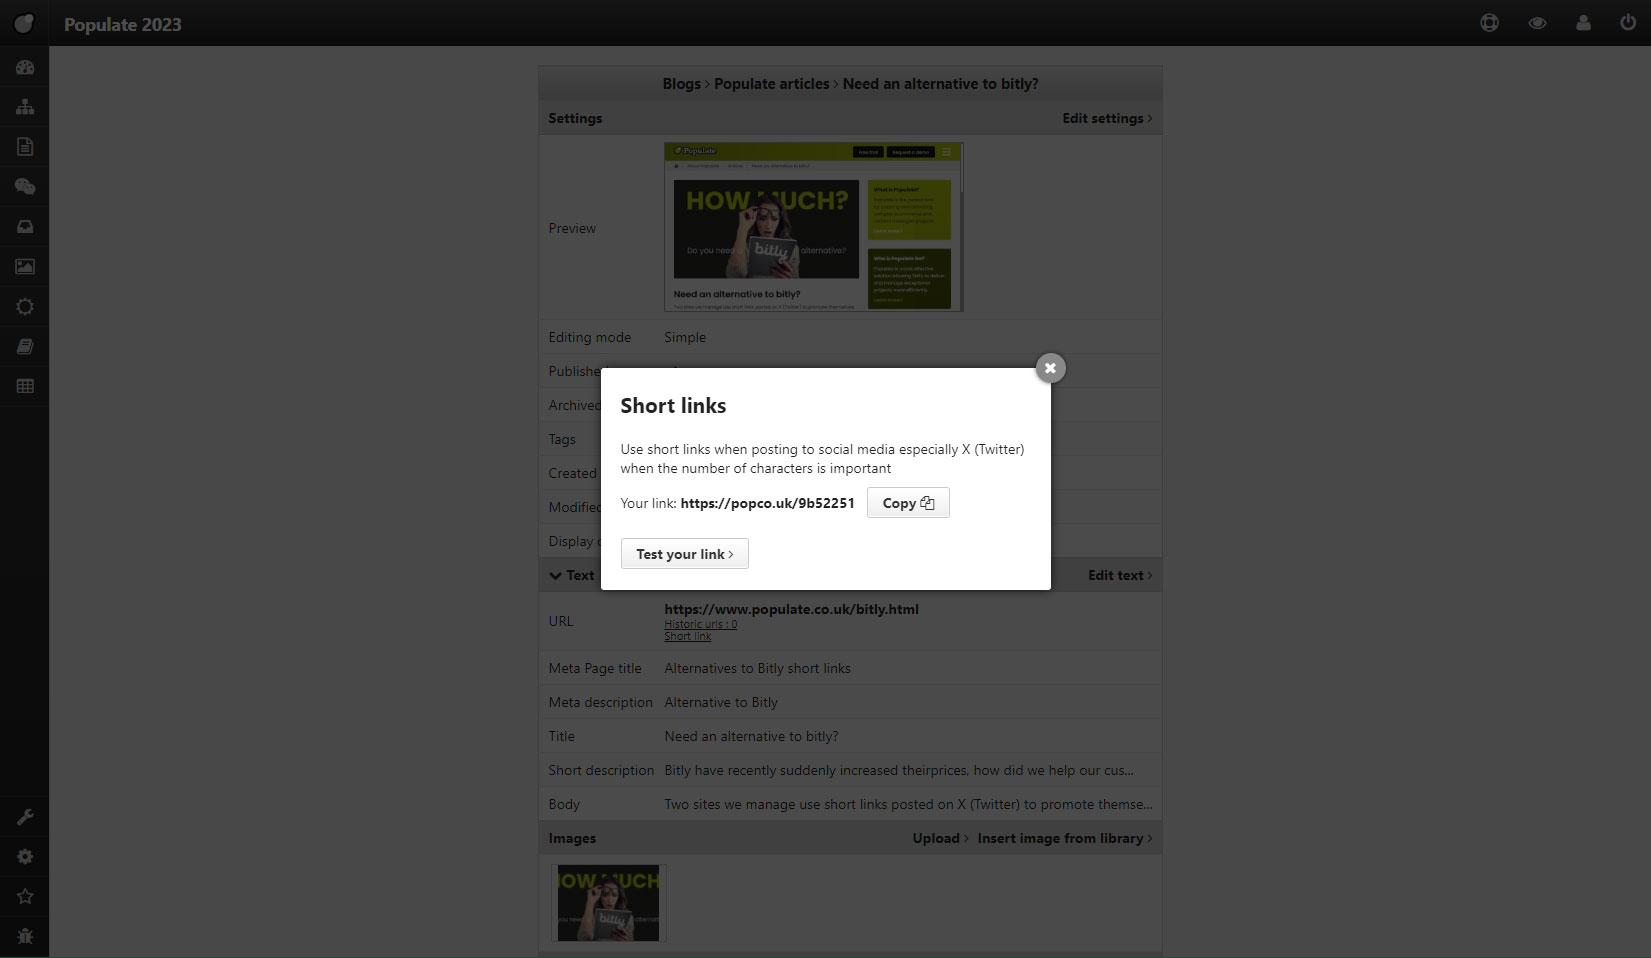Open the pages document icon in sidebar
The height and width of the screenshot is (958, 1651).
pos(25,147)
